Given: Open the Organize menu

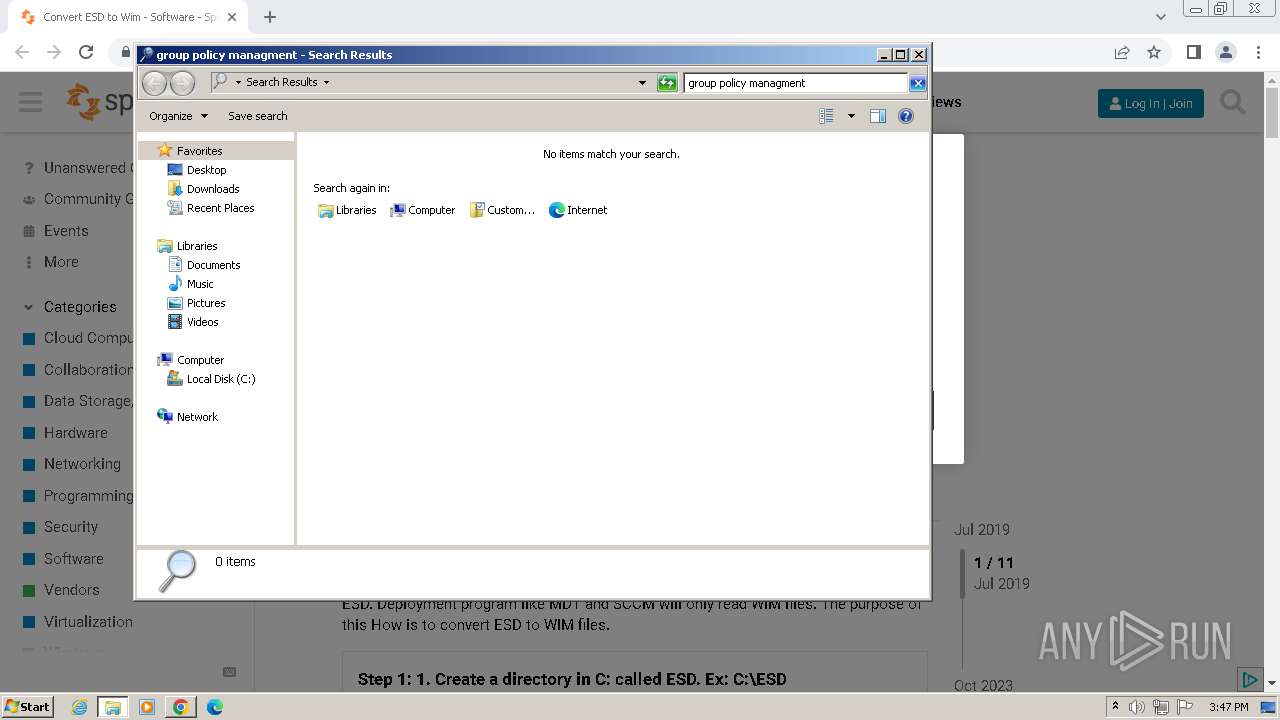Looking at the screenshot, I should pos(178,116).
